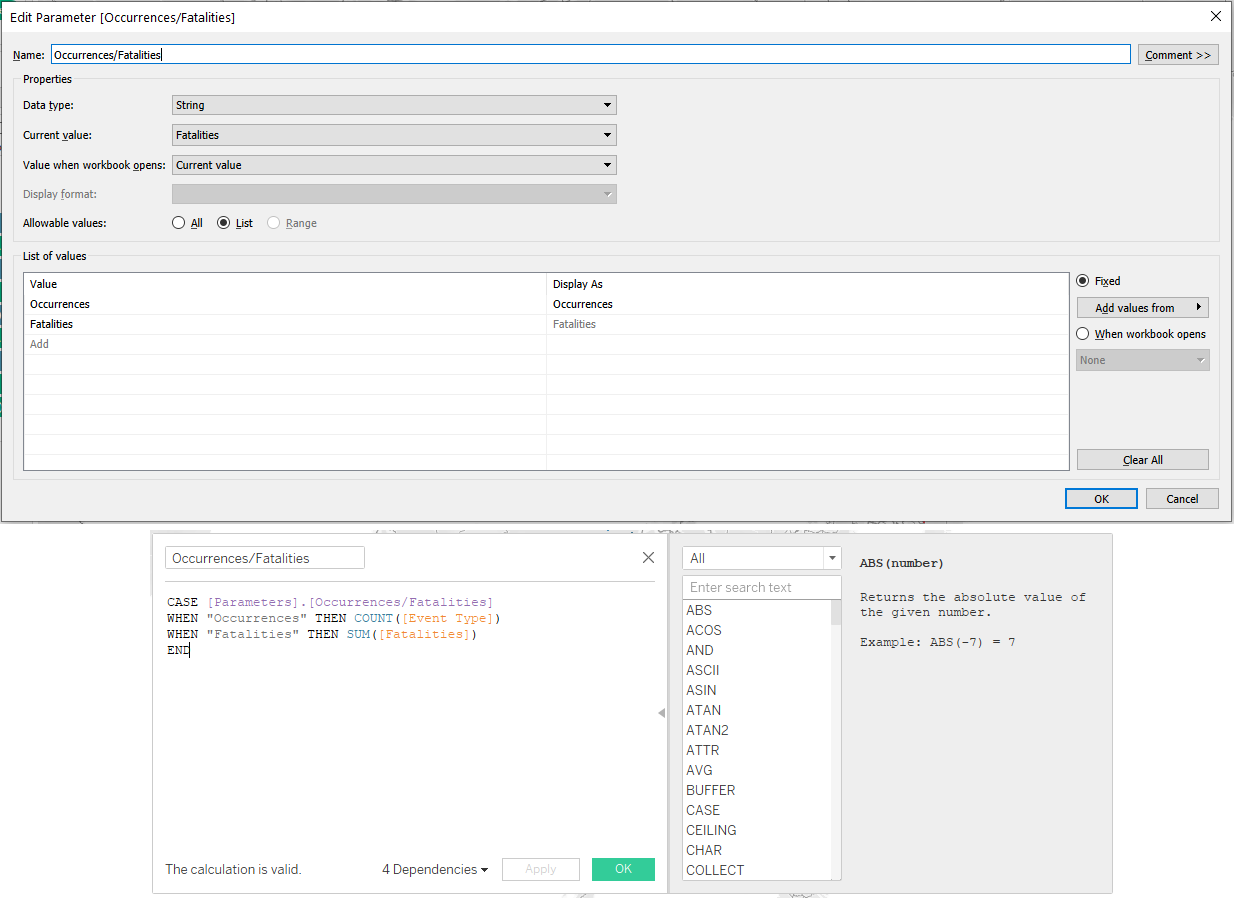1234x900 pixels.
Task: Cancel the Edit Parameter dialog
Action: click(1182, 498)
